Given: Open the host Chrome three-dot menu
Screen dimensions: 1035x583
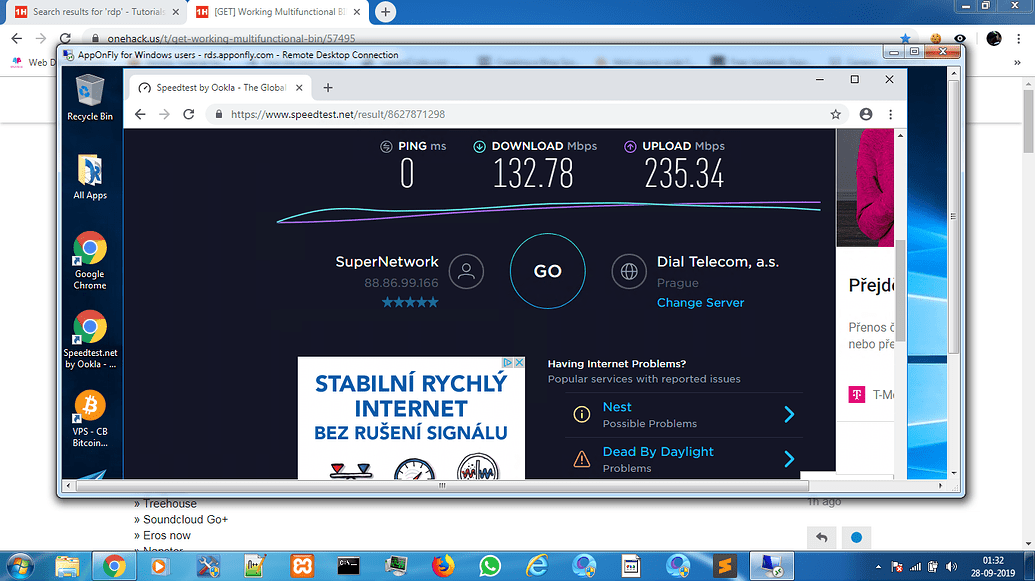Looking at the screenshot, I should [x=1018, y=38].
